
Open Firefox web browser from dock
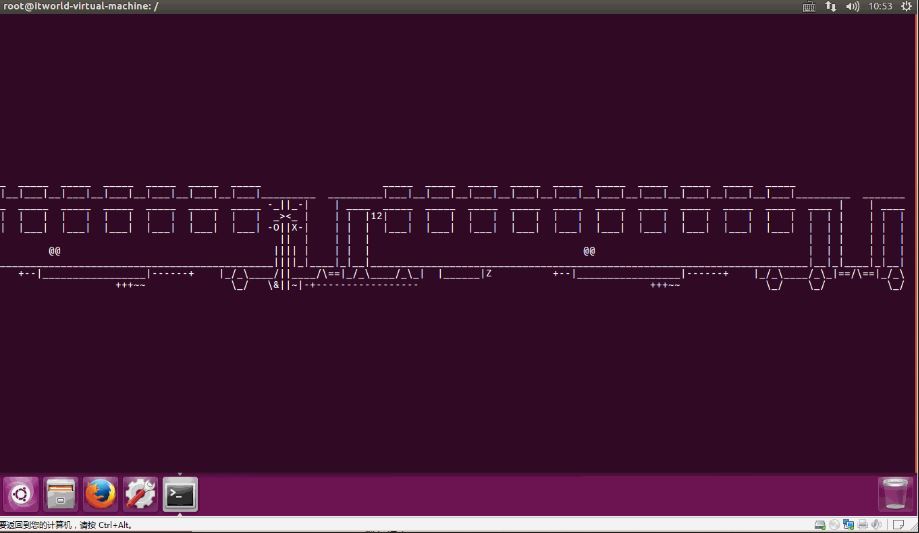(101, 494)
